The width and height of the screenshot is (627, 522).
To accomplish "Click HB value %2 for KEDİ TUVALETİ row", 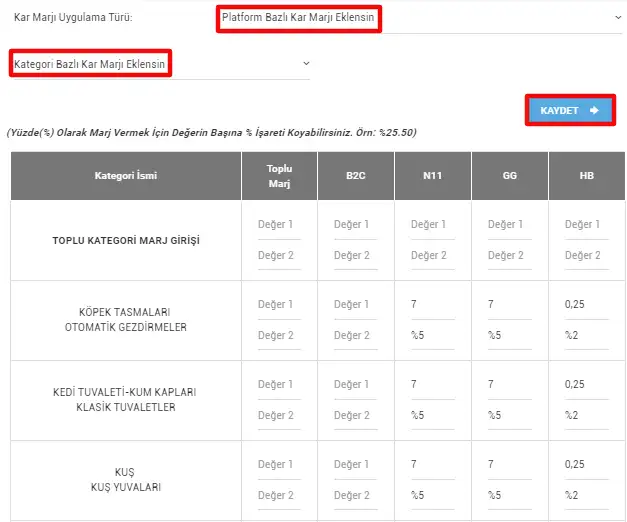I will point(587,416).
